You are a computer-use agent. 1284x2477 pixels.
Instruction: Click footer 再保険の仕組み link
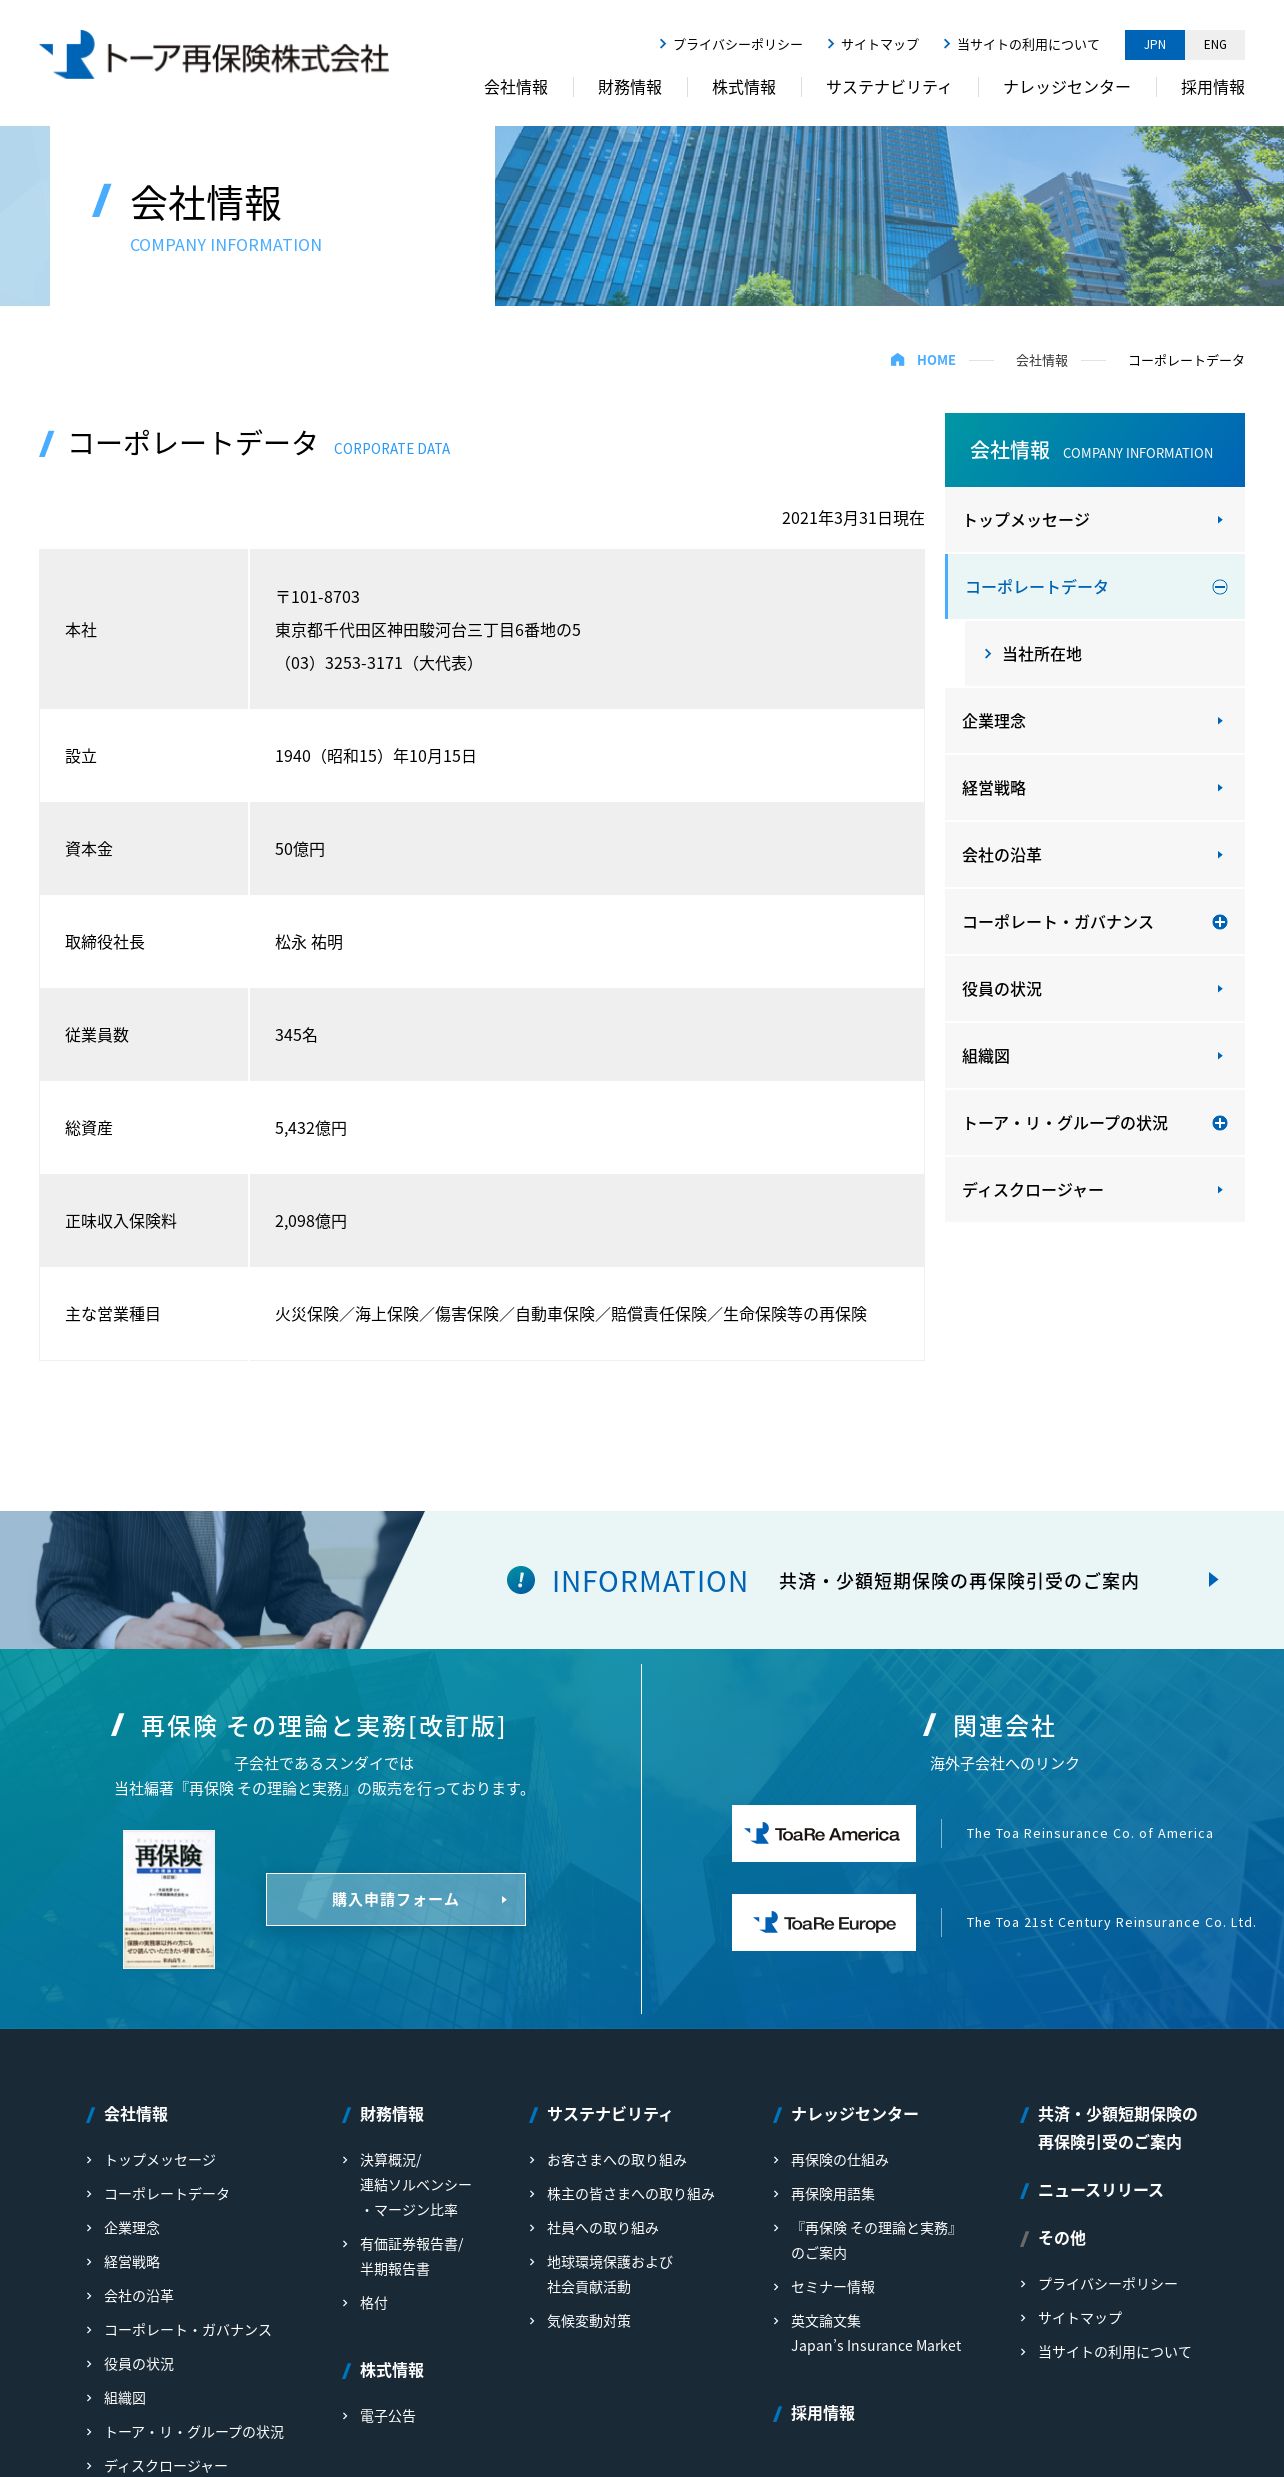coord(840,2160)
